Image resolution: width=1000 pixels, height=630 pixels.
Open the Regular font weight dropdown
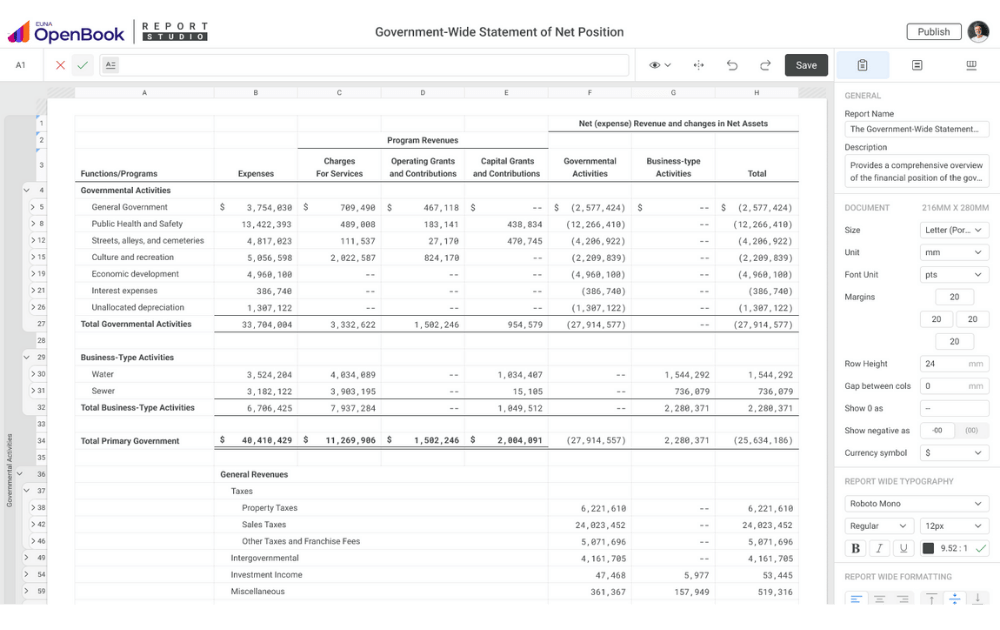click(x=879, y=526)
